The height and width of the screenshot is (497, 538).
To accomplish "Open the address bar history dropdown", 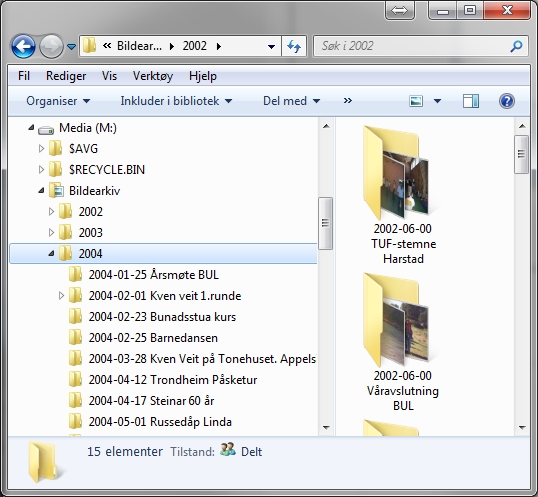I will point(271,46).
